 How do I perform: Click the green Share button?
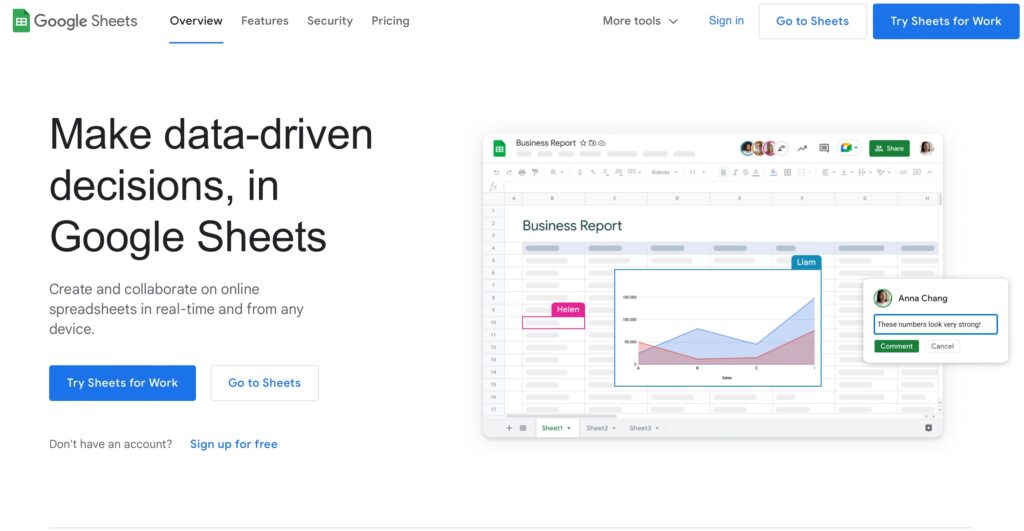pyautogui.click(x=889, y=148)
